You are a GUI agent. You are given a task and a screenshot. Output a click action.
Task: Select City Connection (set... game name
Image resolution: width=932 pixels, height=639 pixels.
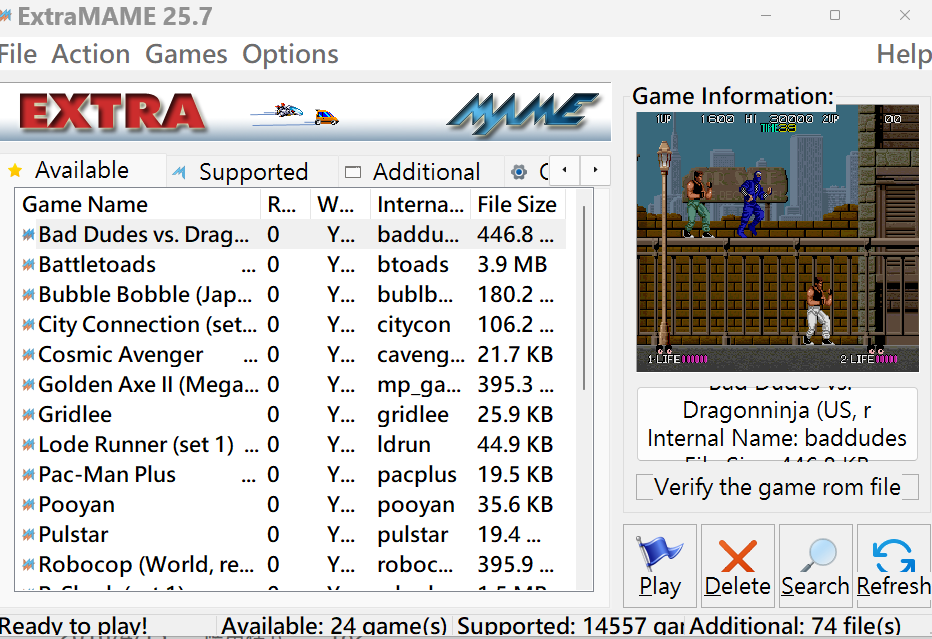coord(148,325)
